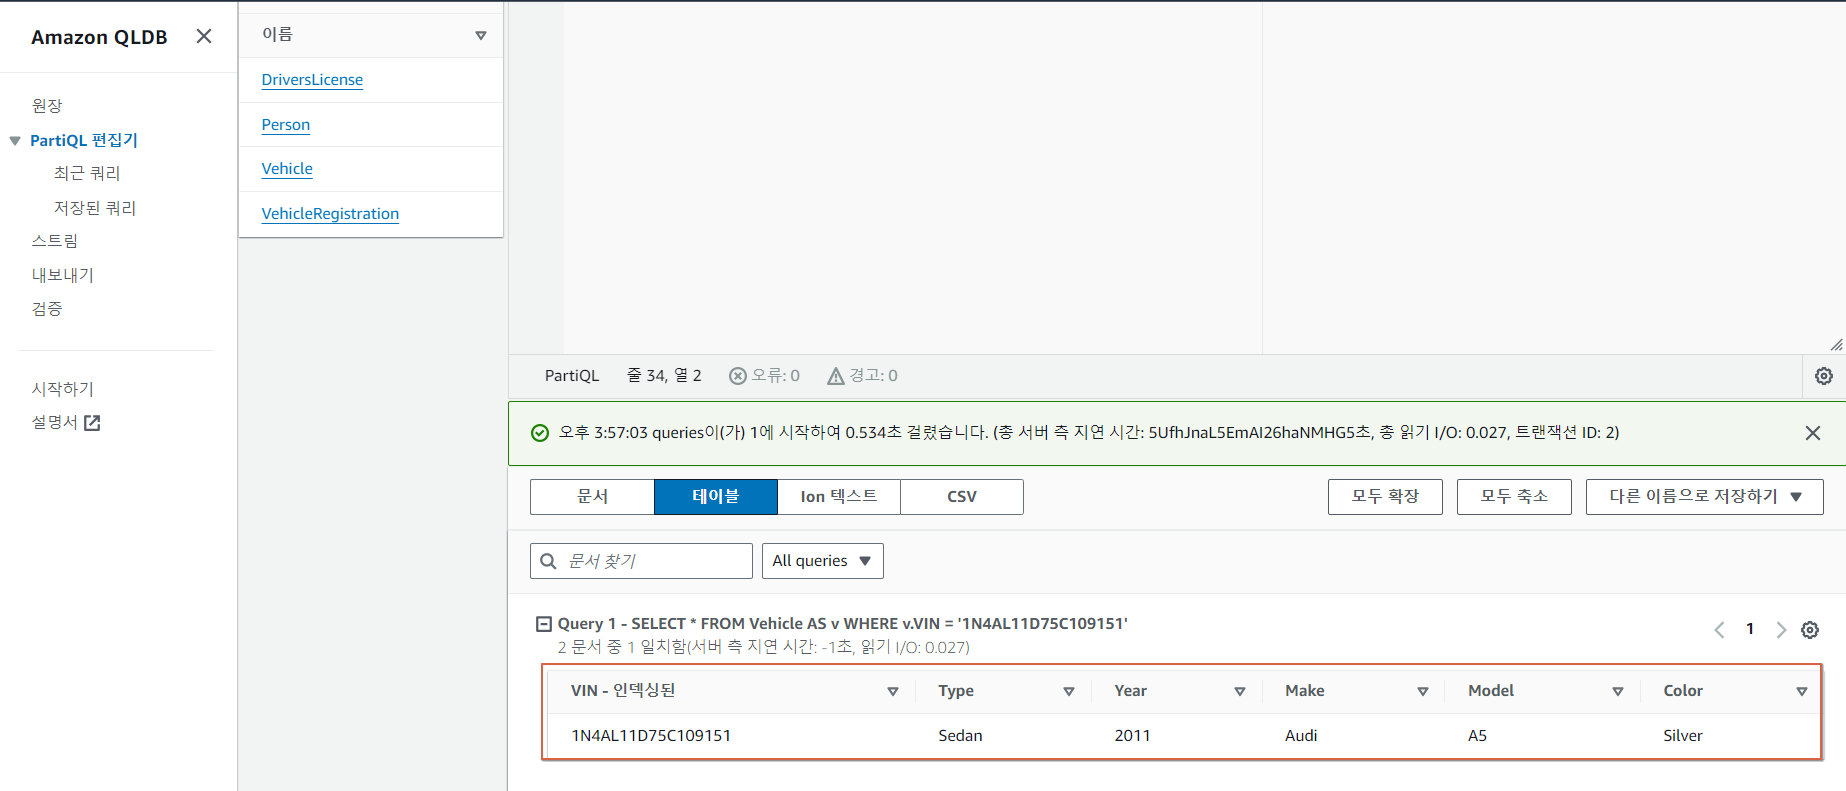Screen dimensions: 1846x791
Task: Open 시작하기 page
Action: [x=63, y=389]
